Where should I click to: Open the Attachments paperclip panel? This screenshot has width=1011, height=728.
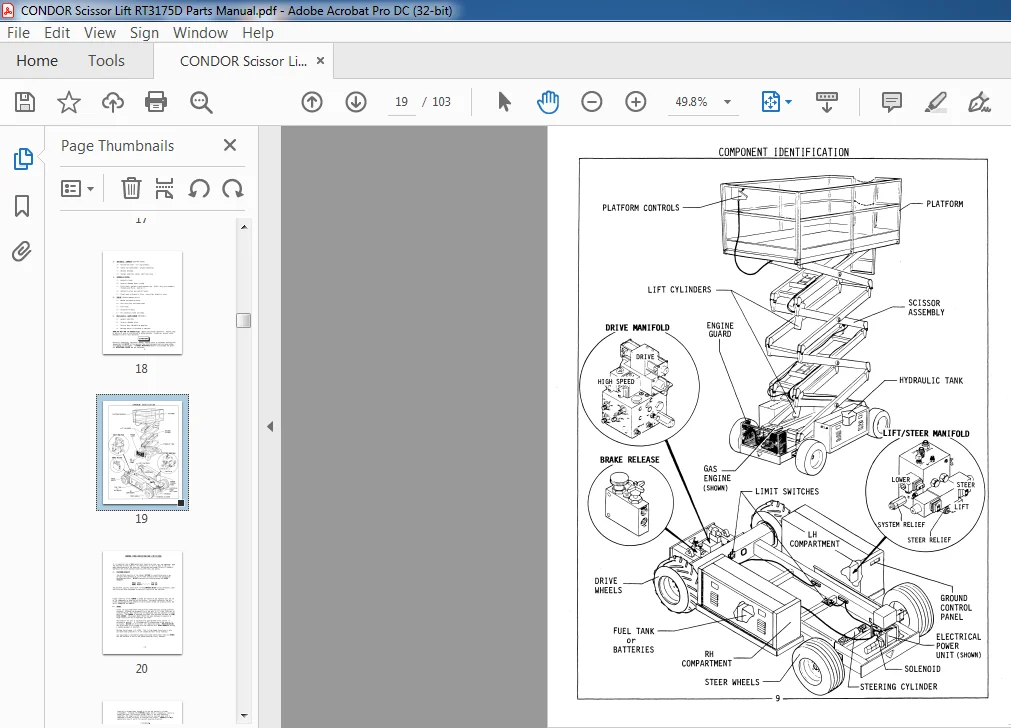(x=22, y=251)
